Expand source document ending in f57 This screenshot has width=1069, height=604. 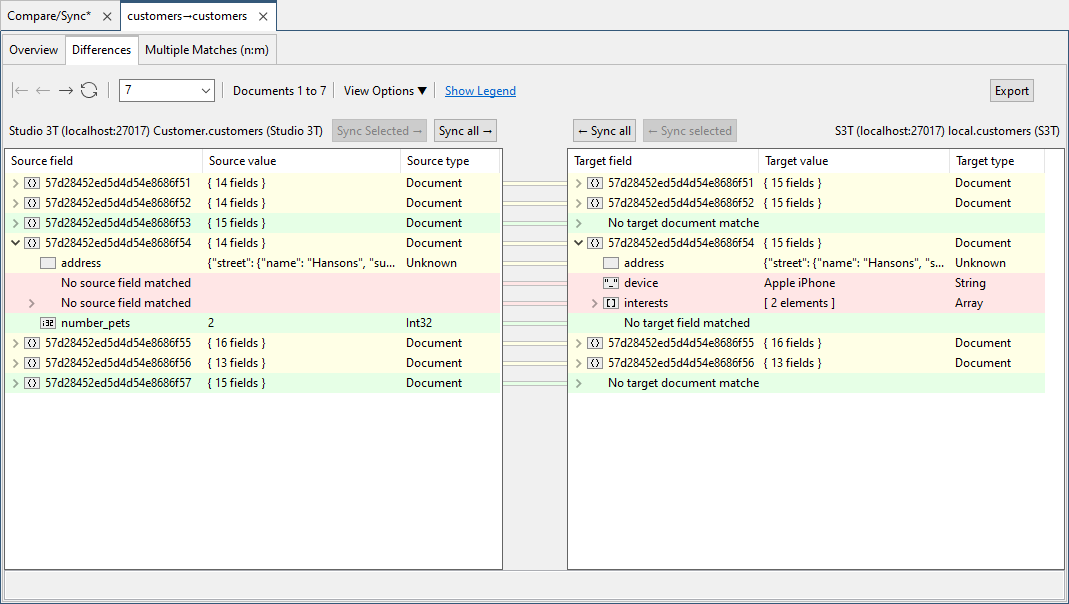click(15, 383)
